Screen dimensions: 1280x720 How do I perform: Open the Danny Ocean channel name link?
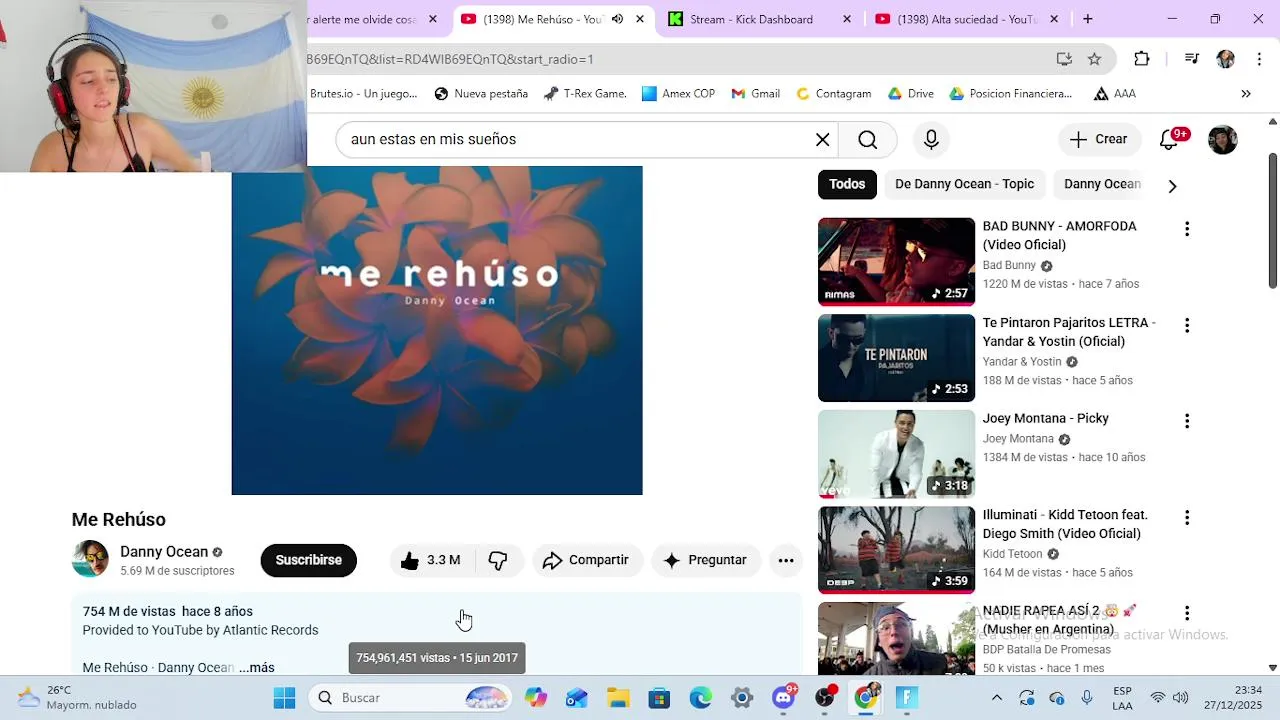tap(164, 552)
